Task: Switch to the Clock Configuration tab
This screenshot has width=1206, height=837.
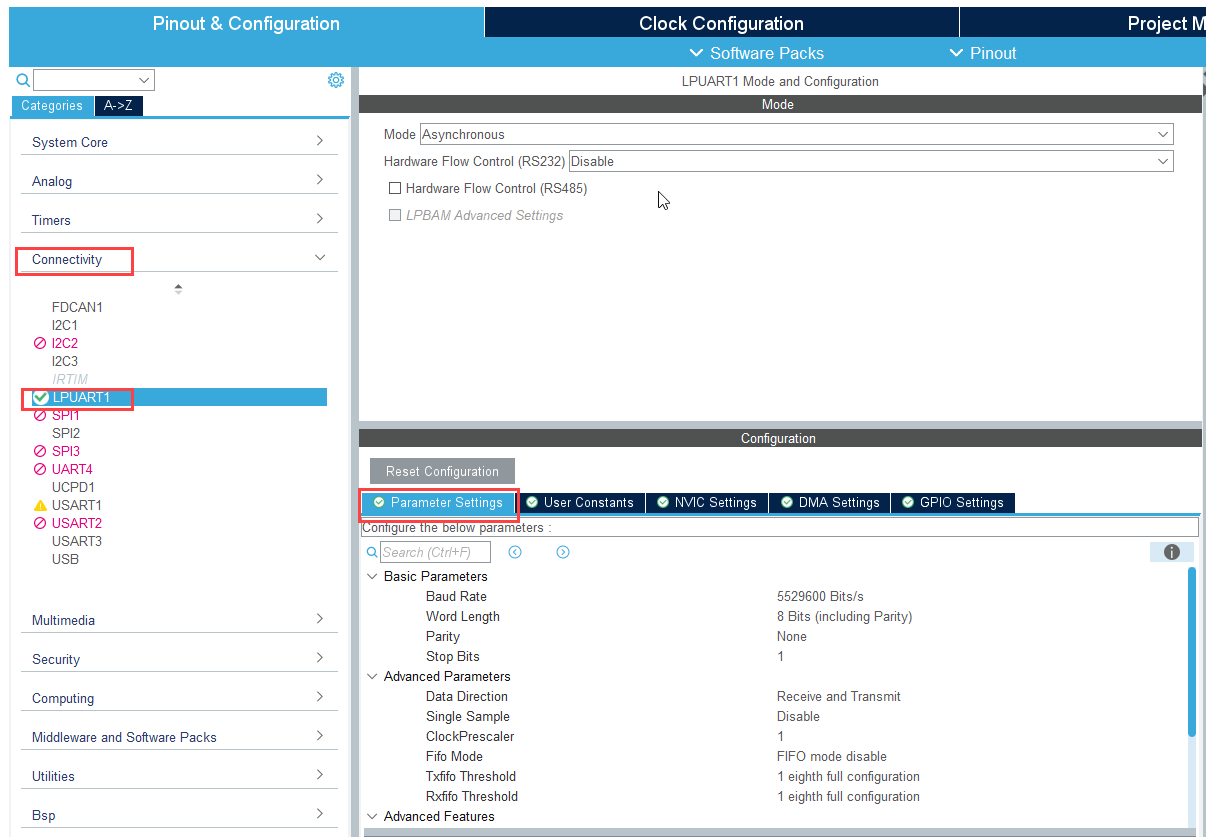Action: [x=721, y=23]
